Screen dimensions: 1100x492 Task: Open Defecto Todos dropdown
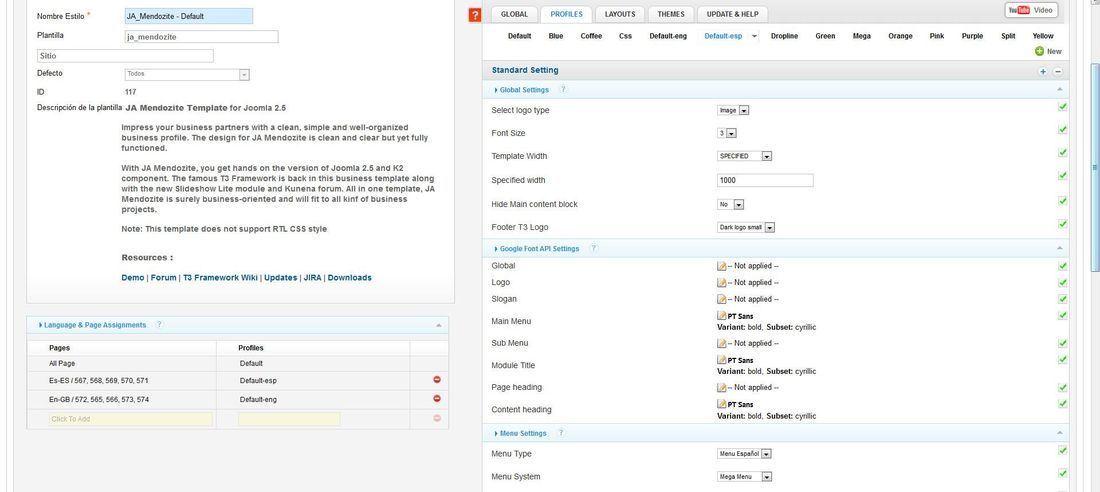click(187, 74)
